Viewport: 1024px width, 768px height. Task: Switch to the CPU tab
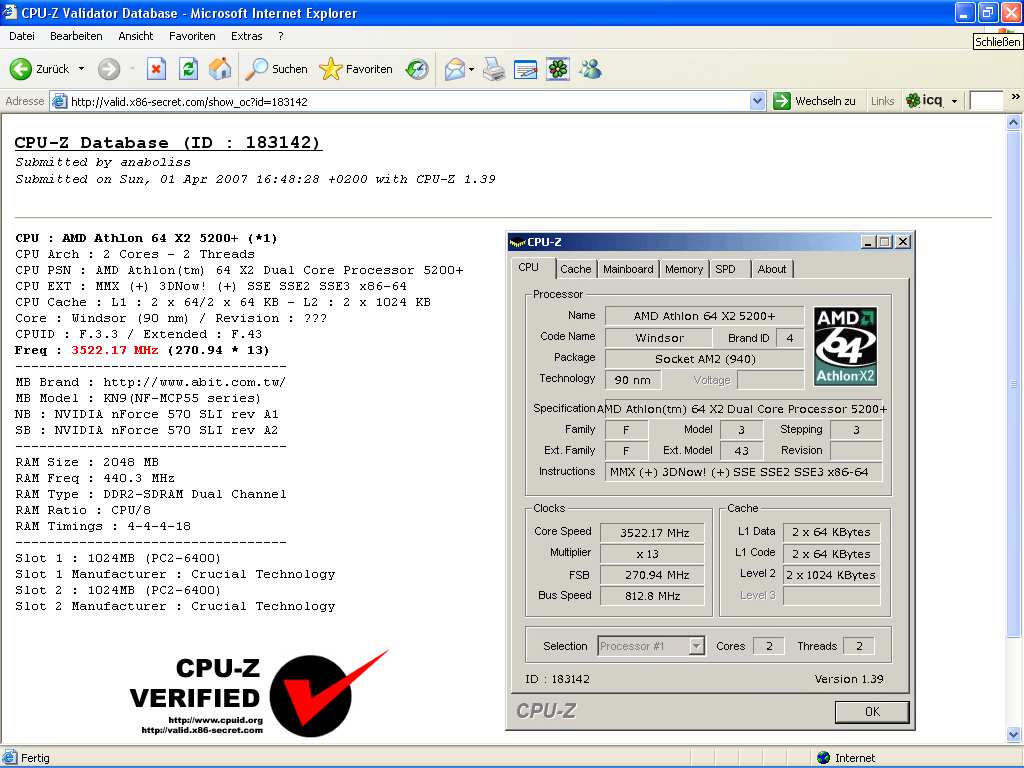tap(528, 267)
